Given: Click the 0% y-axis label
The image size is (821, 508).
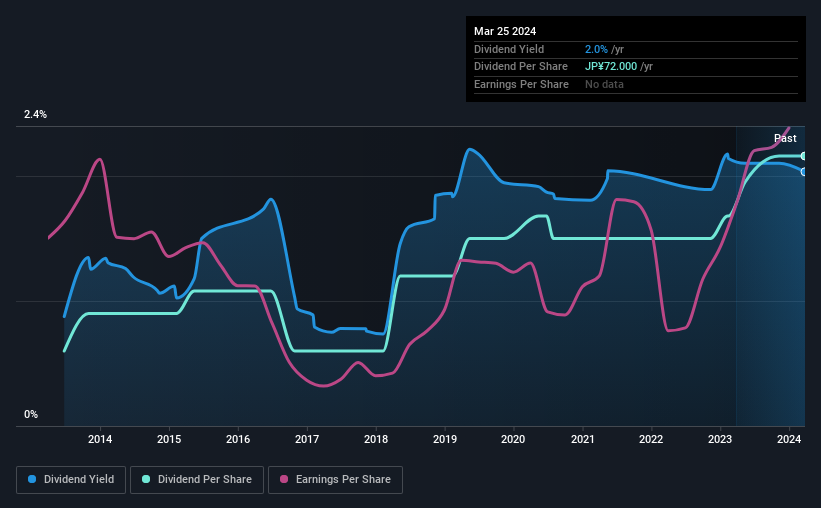Looking at the screenshot, I should click(x=31, y=414).
